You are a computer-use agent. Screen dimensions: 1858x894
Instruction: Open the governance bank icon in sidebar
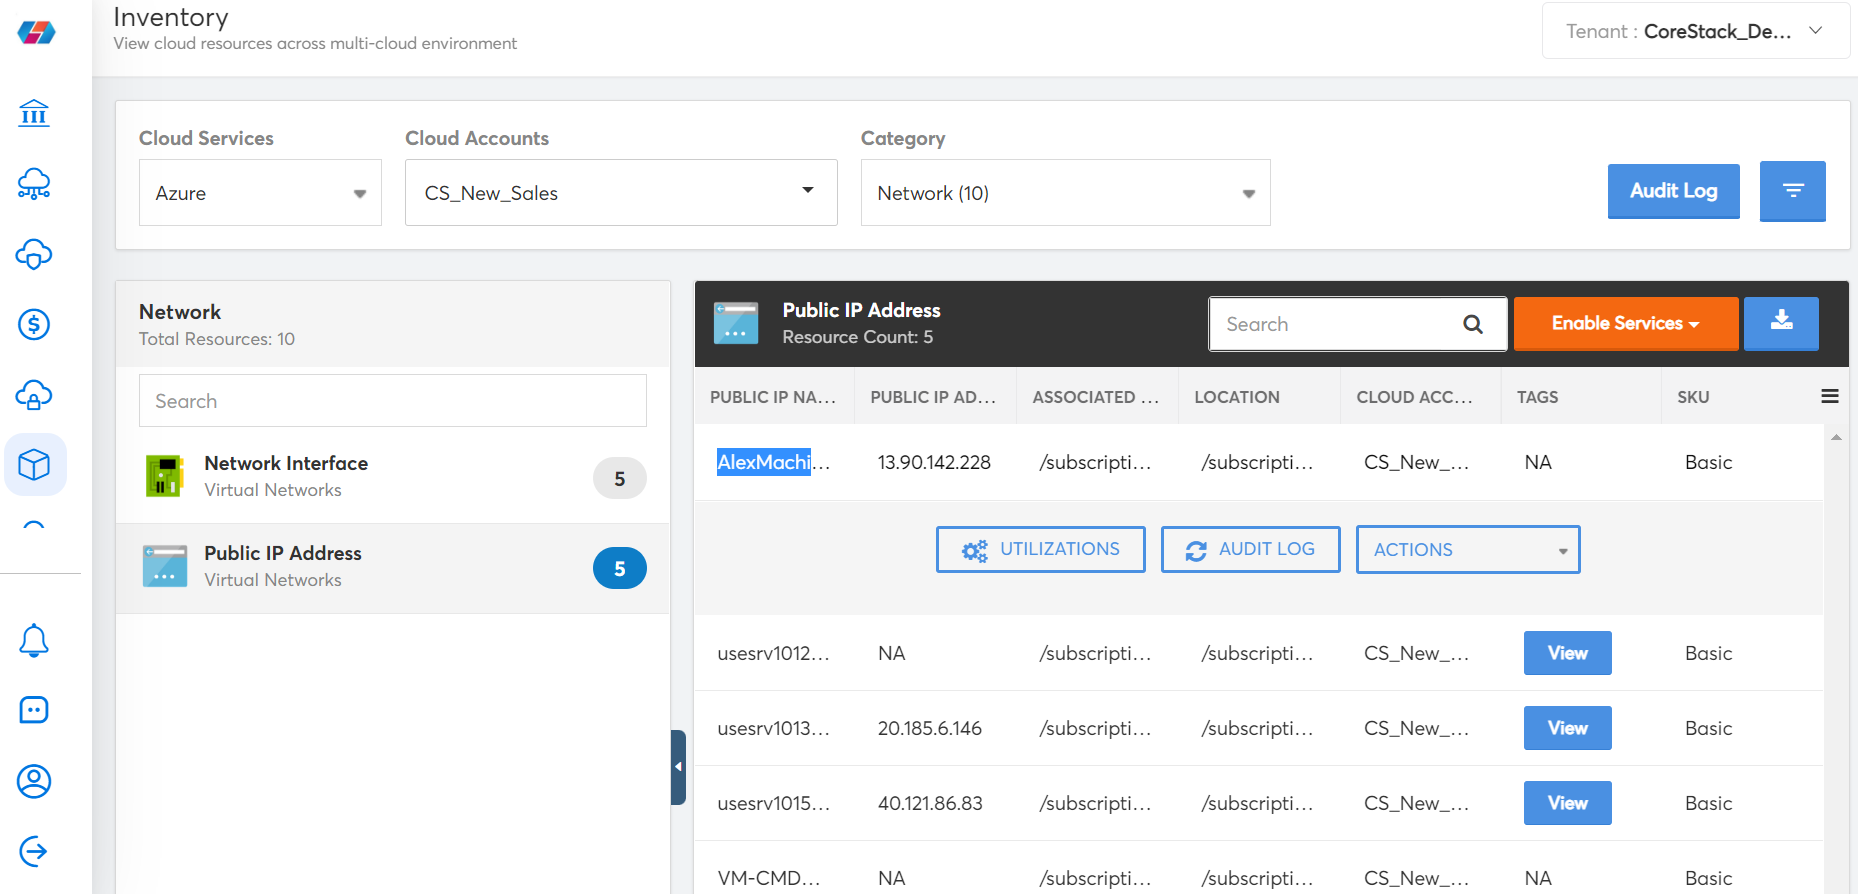coord(34,113)
